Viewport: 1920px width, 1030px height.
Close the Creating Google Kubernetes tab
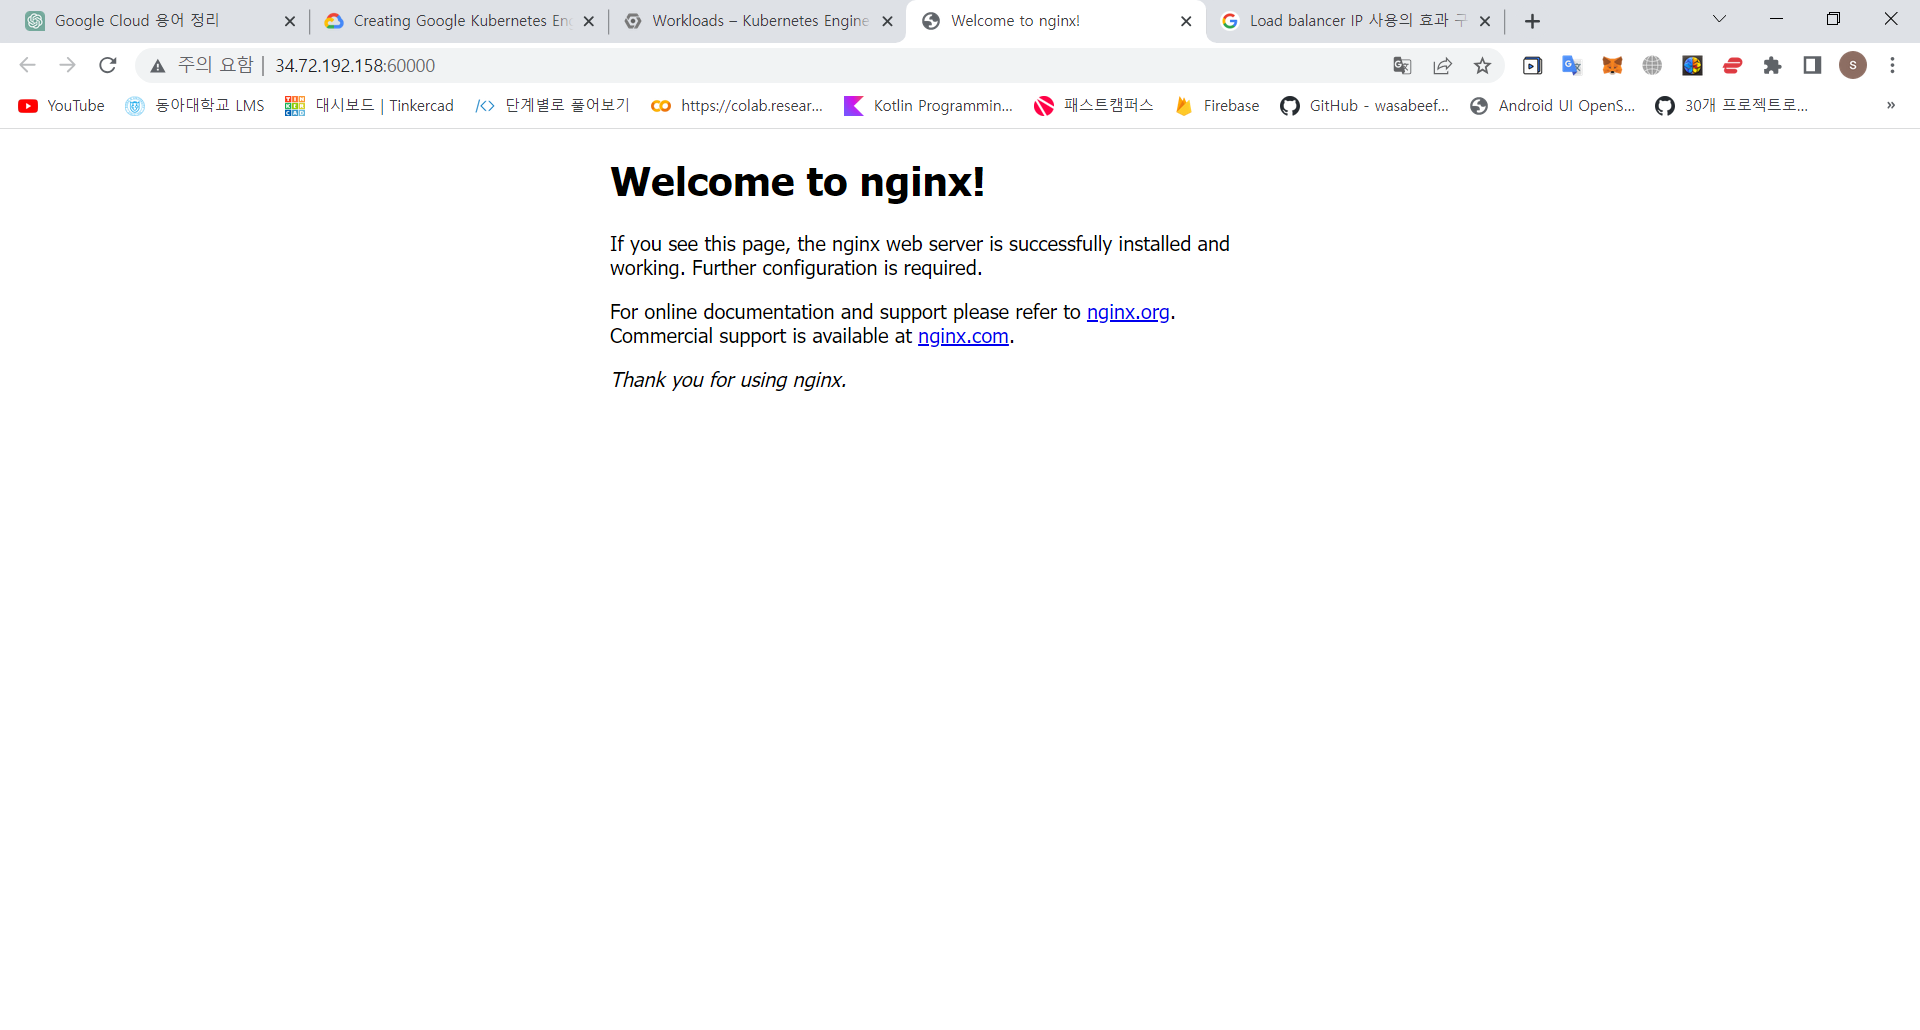(588, 21)
